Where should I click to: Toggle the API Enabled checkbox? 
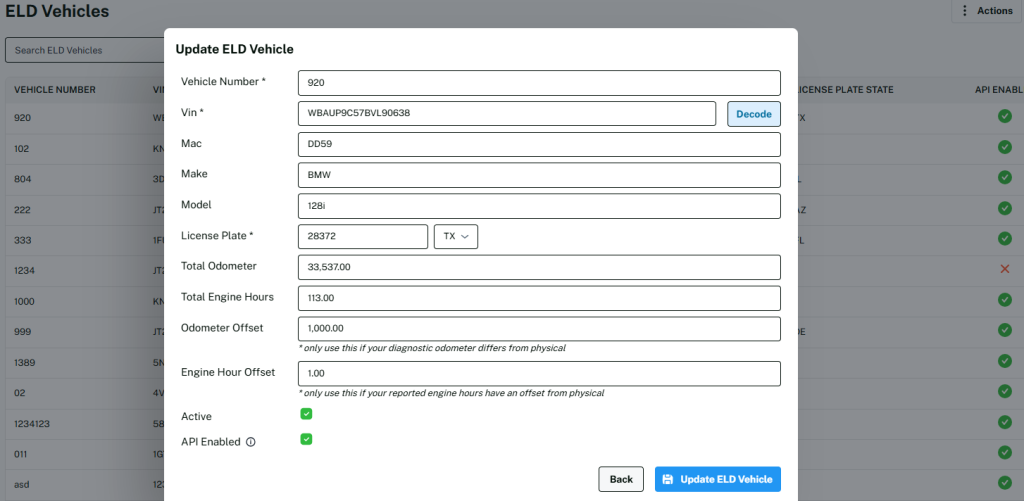[306, 439]
